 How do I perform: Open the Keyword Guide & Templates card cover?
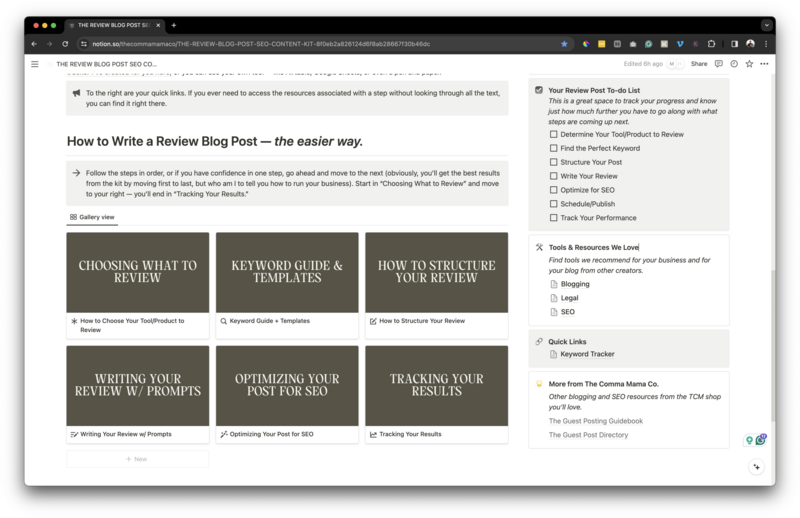pyautogui.click(x=287, y=273)
